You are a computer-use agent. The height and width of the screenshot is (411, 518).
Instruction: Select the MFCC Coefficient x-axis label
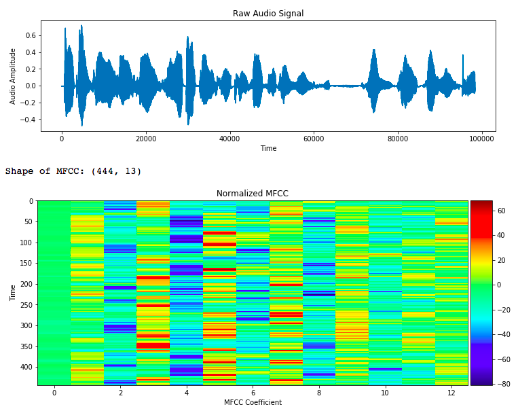[x=253, y=402]
